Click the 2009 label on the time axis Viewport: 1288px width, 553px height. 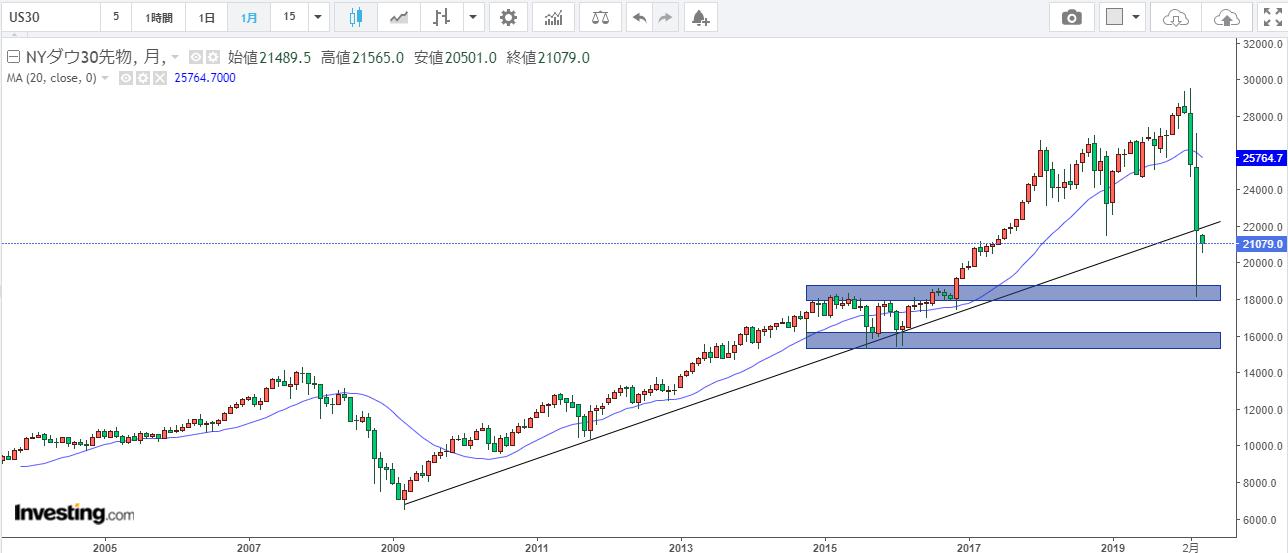coord(392,546)
